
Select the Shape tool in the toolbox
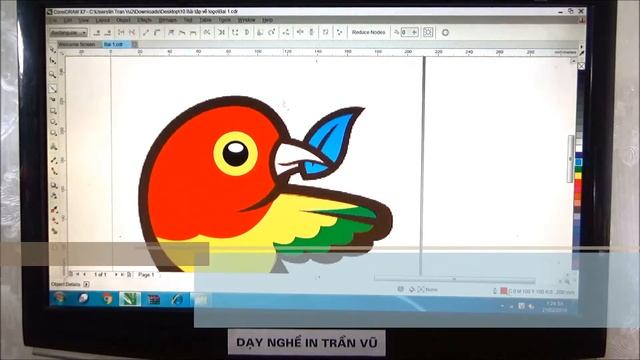53,61
